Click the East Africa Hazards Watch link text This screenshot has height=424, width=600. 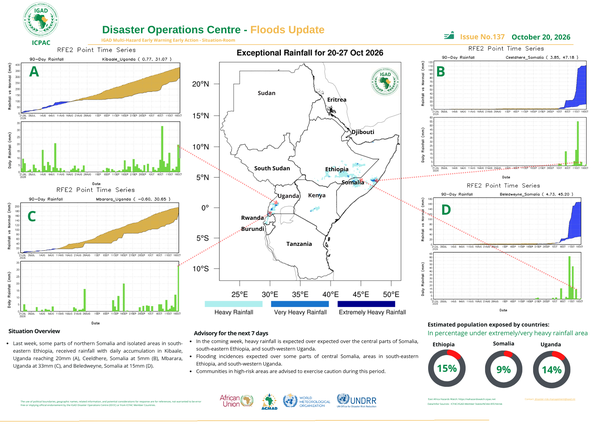(461, 399)
